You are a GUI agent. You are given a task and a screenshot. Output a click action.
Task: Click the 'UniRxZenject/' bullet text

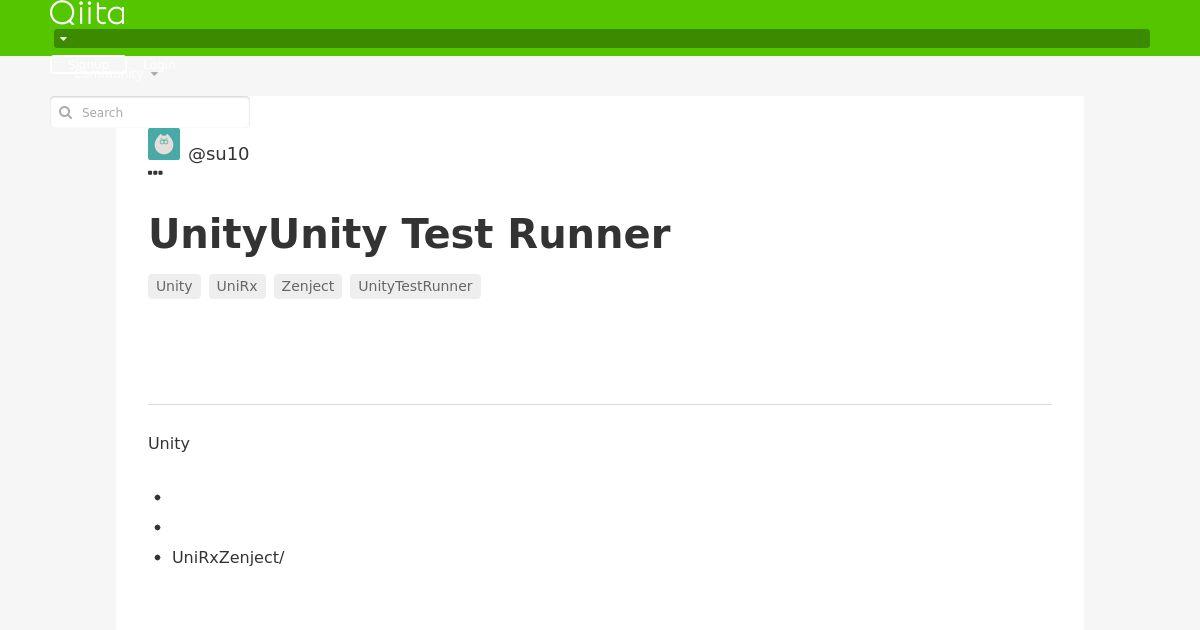point(228,557)
